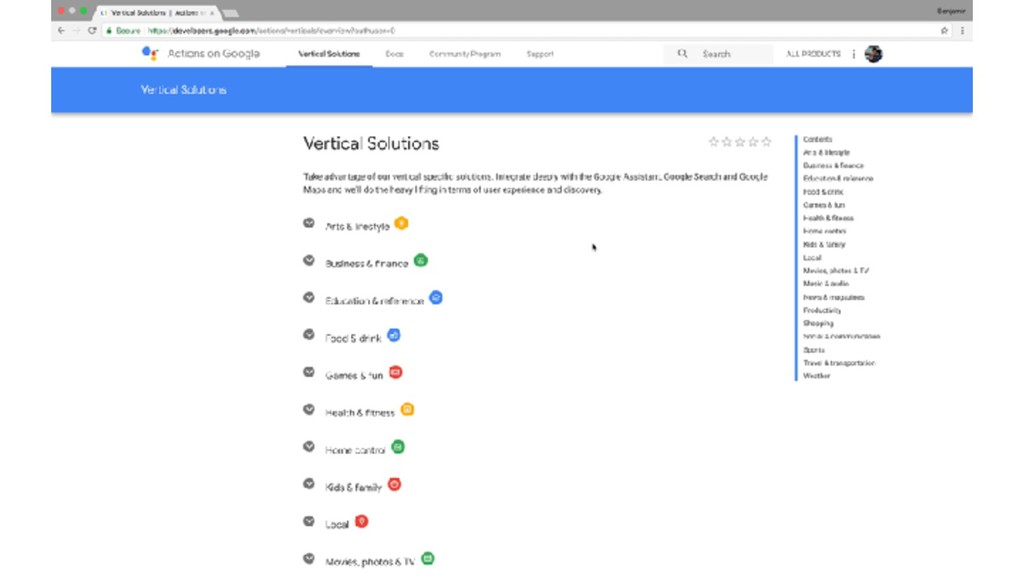Click the Movies, photos & TV green icon
Viewport: 1024px width, 576px height.
point(428,559)
